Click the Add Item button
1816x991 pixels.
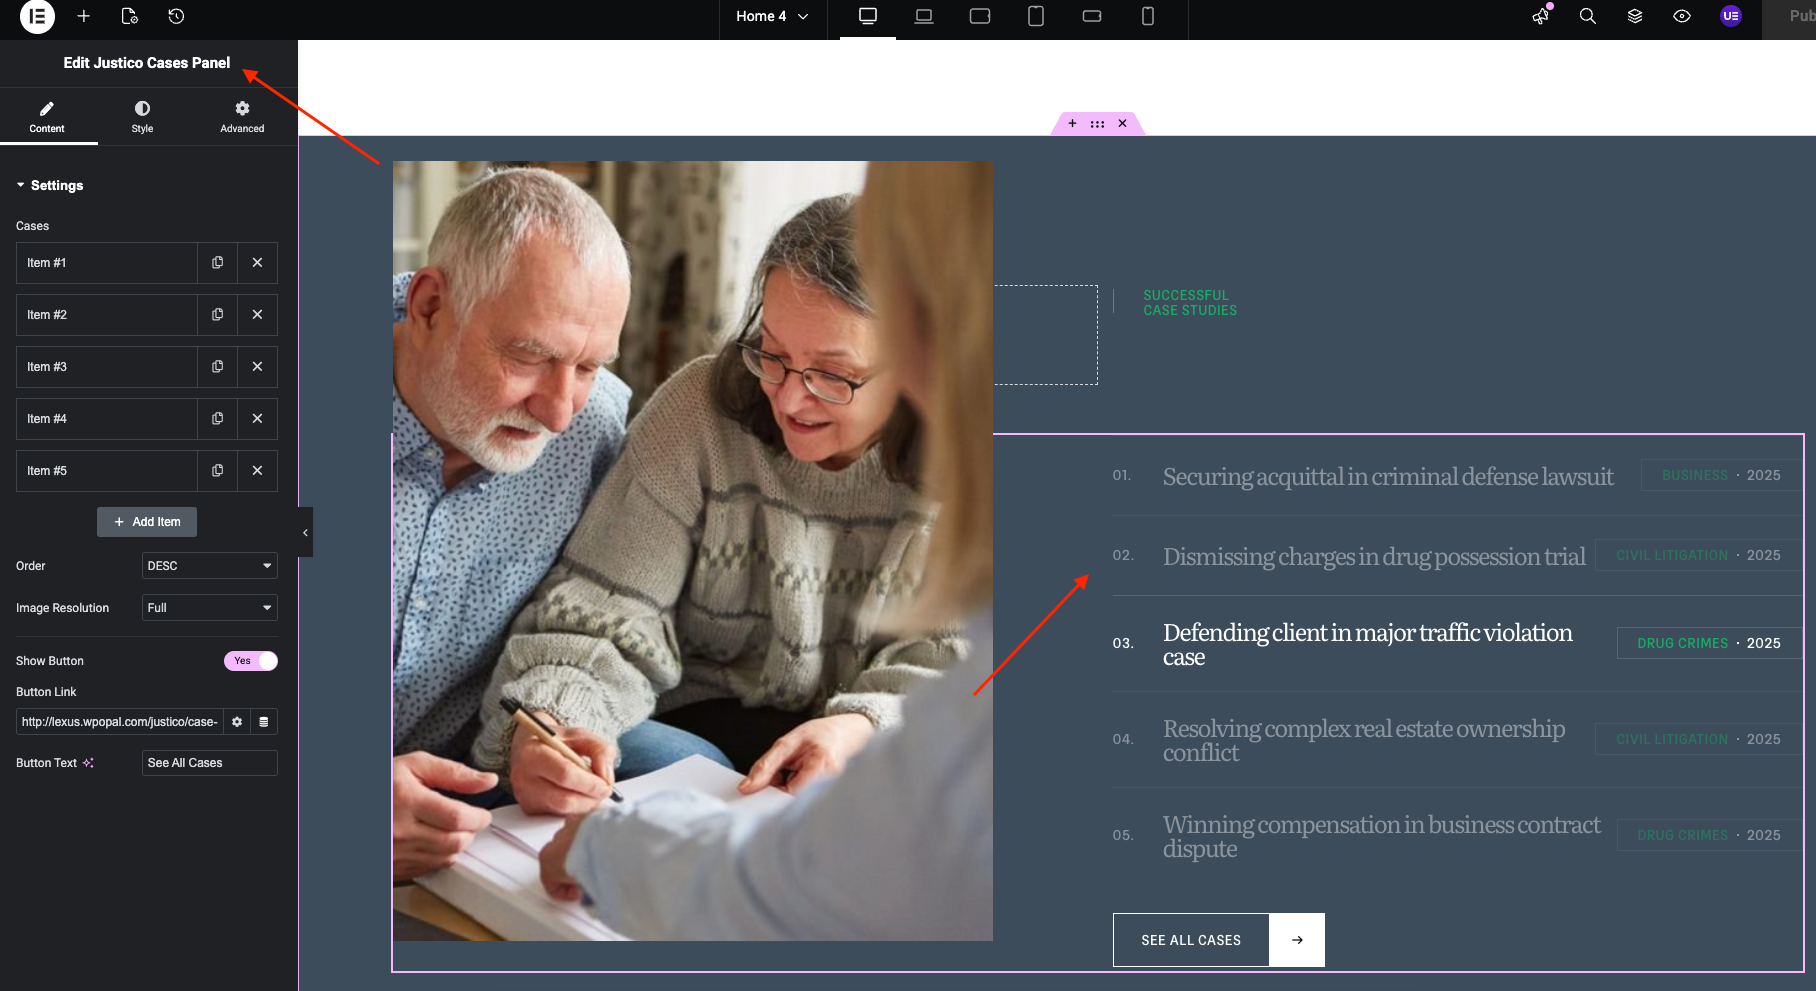(x=147, y=522)
